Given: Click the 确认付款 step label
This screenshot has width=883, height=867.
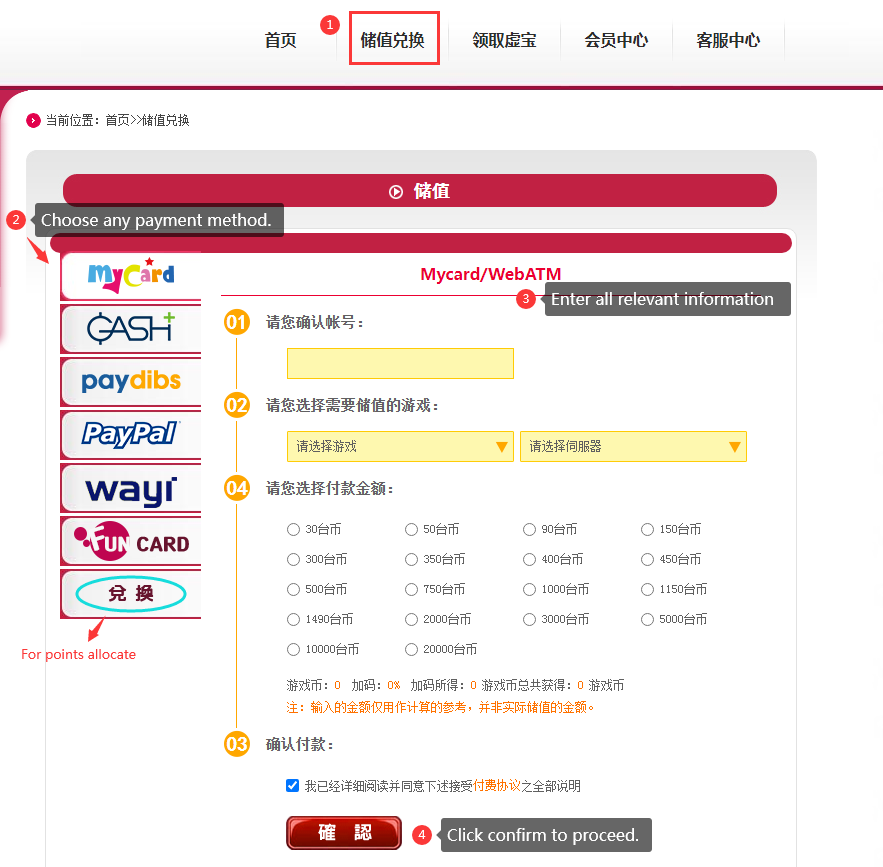Looking at the screenshot, I should (x=300, y=744).
